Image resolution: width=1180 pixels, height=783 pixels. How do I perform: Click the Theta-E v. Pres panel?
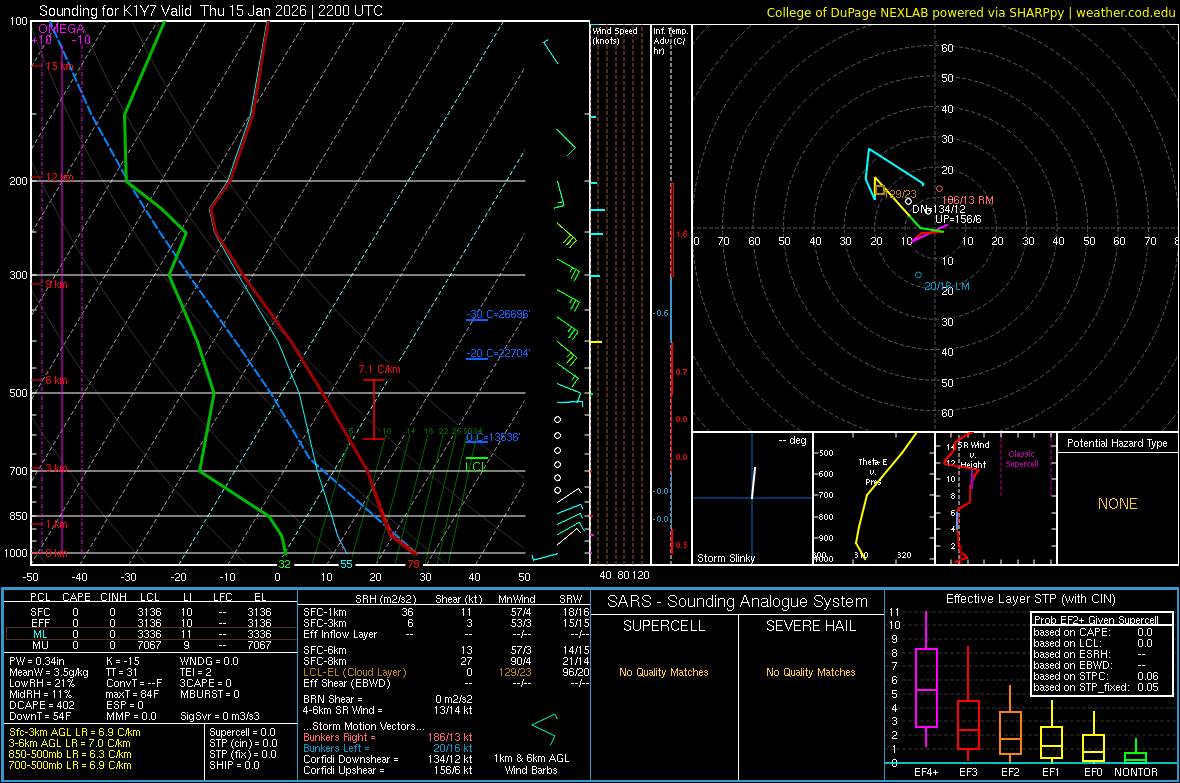[873, 498]
